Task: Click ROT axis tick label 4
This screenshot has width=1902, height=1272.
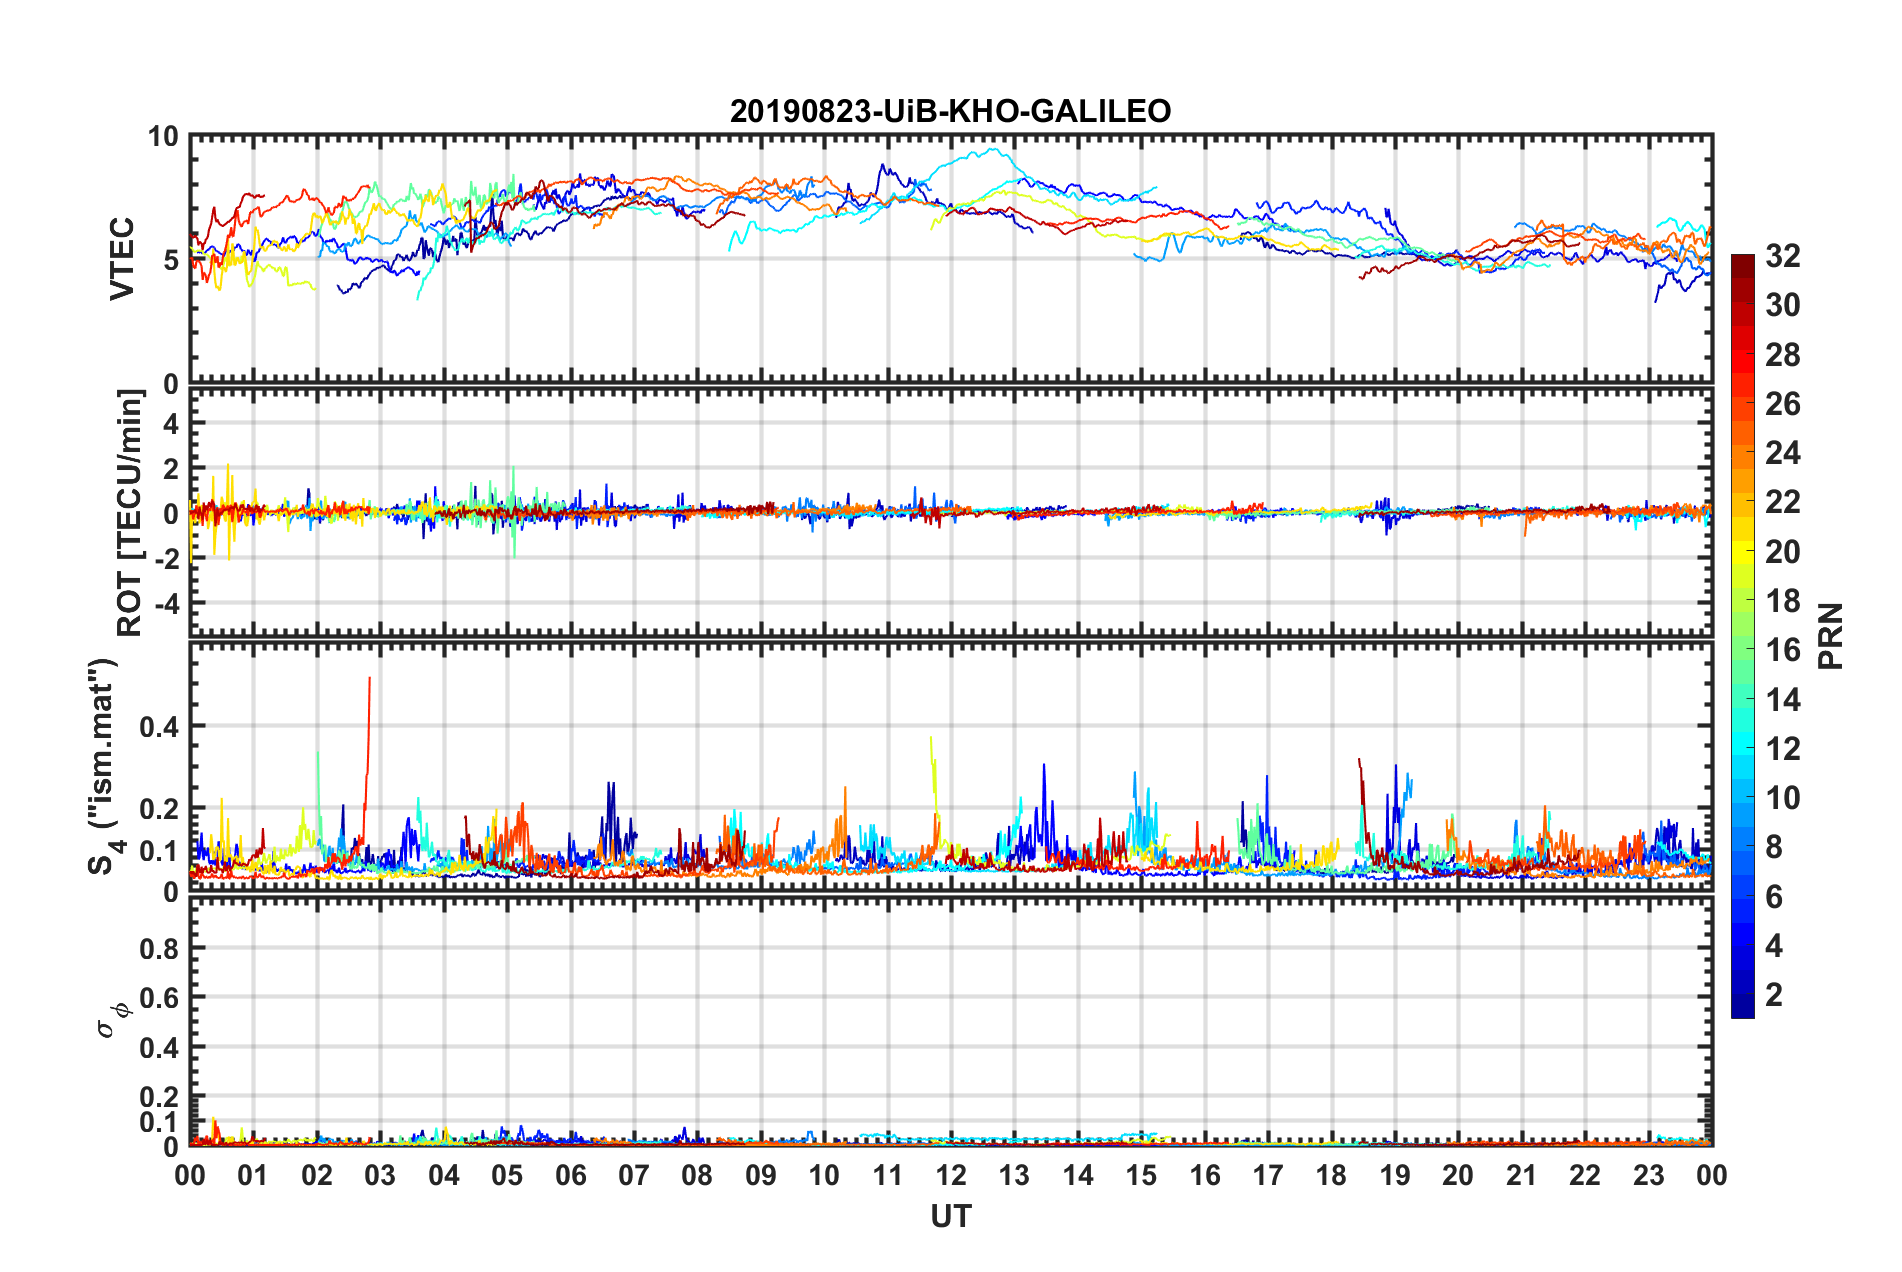Action: click(x=171, y=424)
